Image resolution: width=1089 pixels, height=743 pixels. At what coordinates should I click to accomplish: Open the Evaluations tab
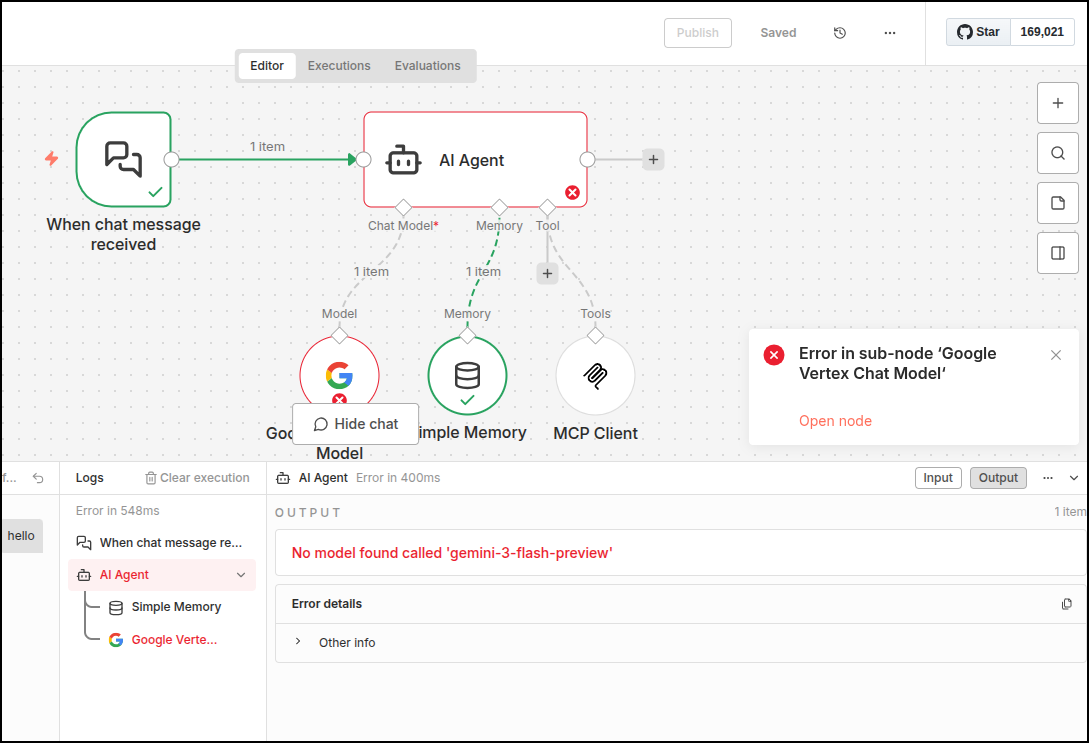(x=427, y=66)
